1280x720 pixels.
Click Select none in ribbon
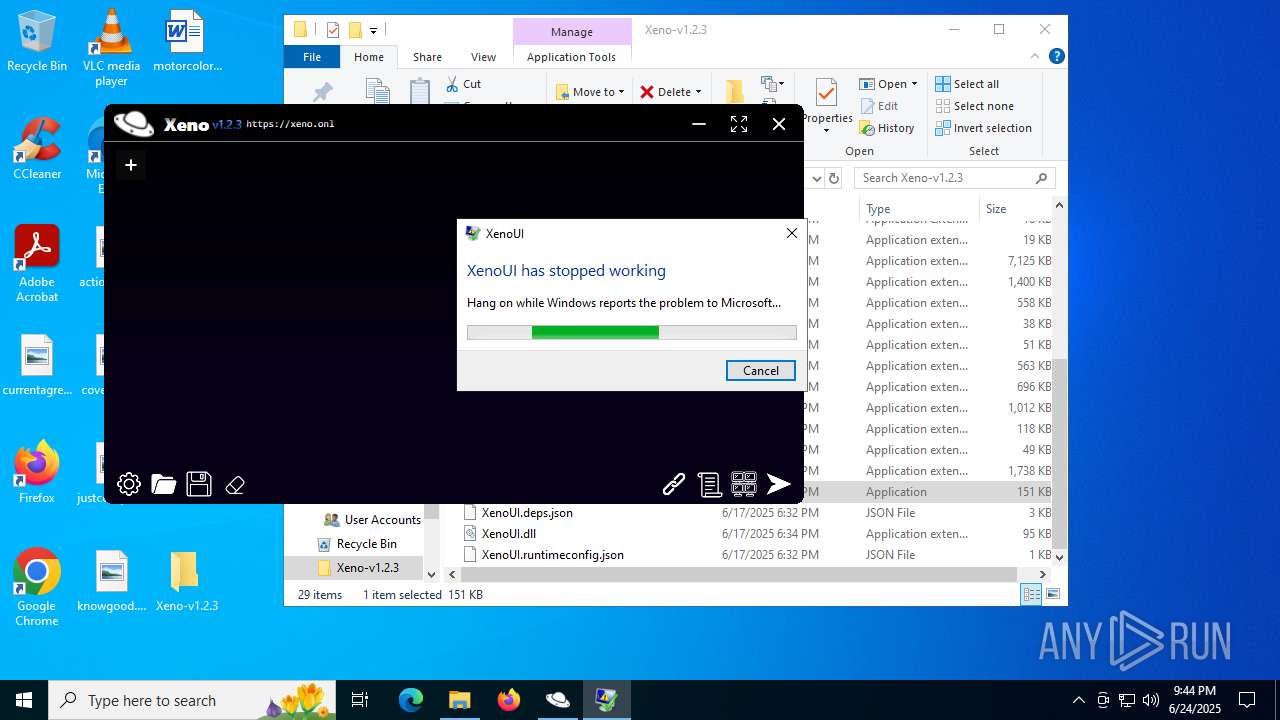pos(974,106)
